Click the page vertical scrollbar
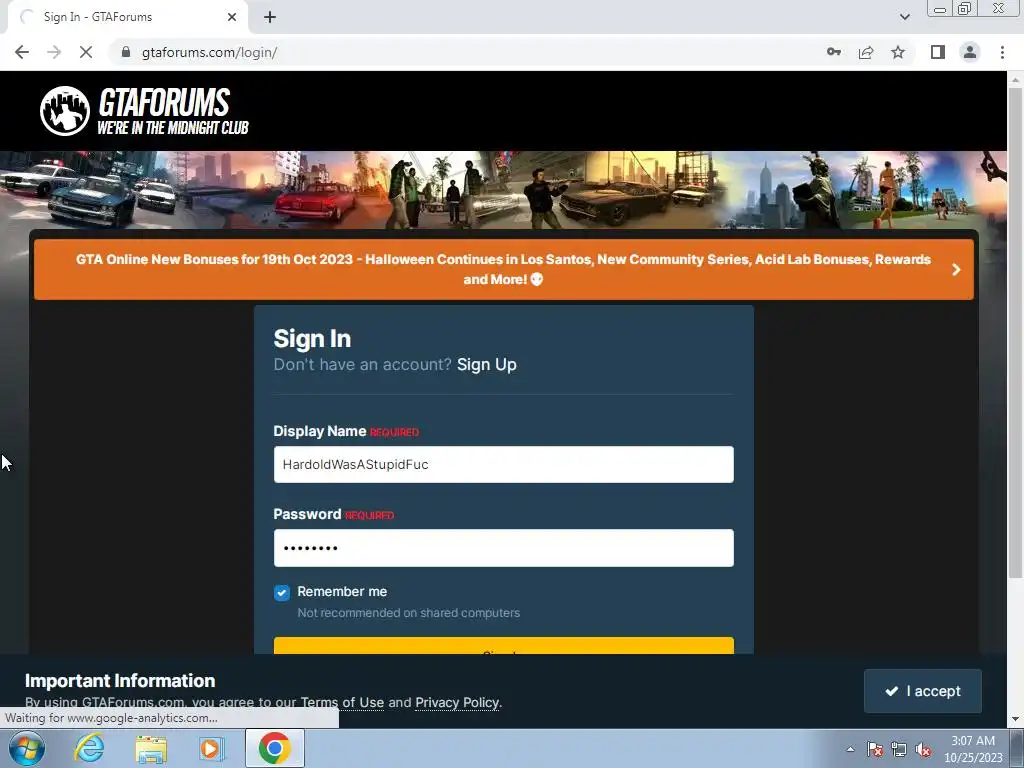Image resolution: width=1024 pixels, height=768 pixels. 1015,333
